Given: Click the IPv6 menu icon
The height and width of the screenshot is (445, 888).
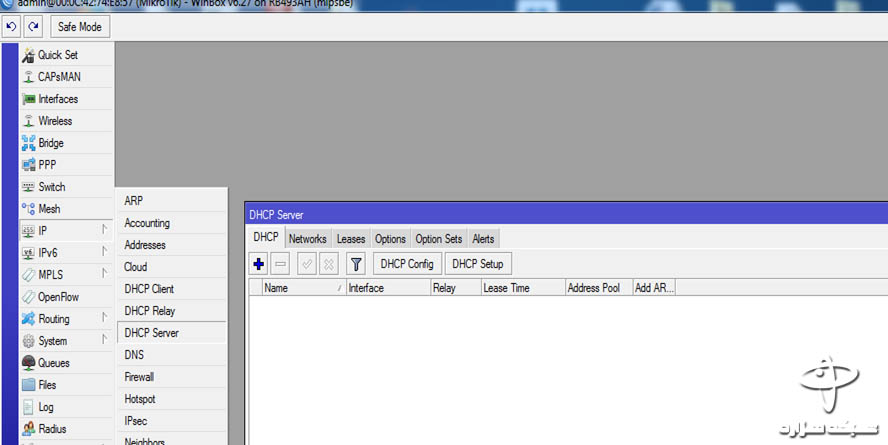Looking at the screenshot, I should click(x=28, y=253).
